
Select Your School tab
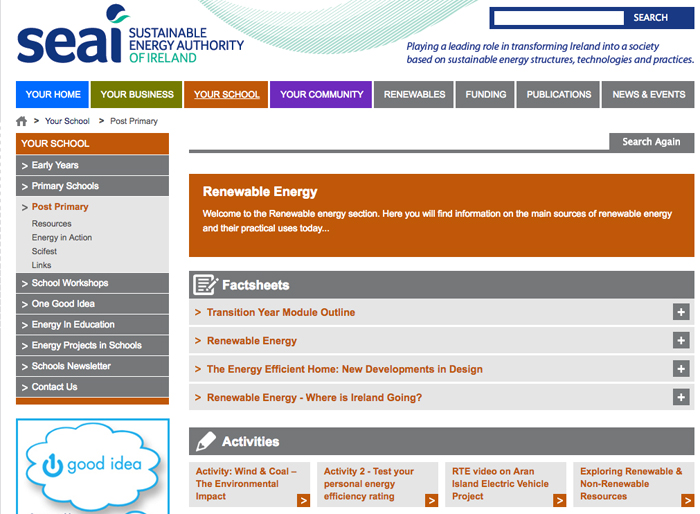pyautogui.click(x=226, y=95)
